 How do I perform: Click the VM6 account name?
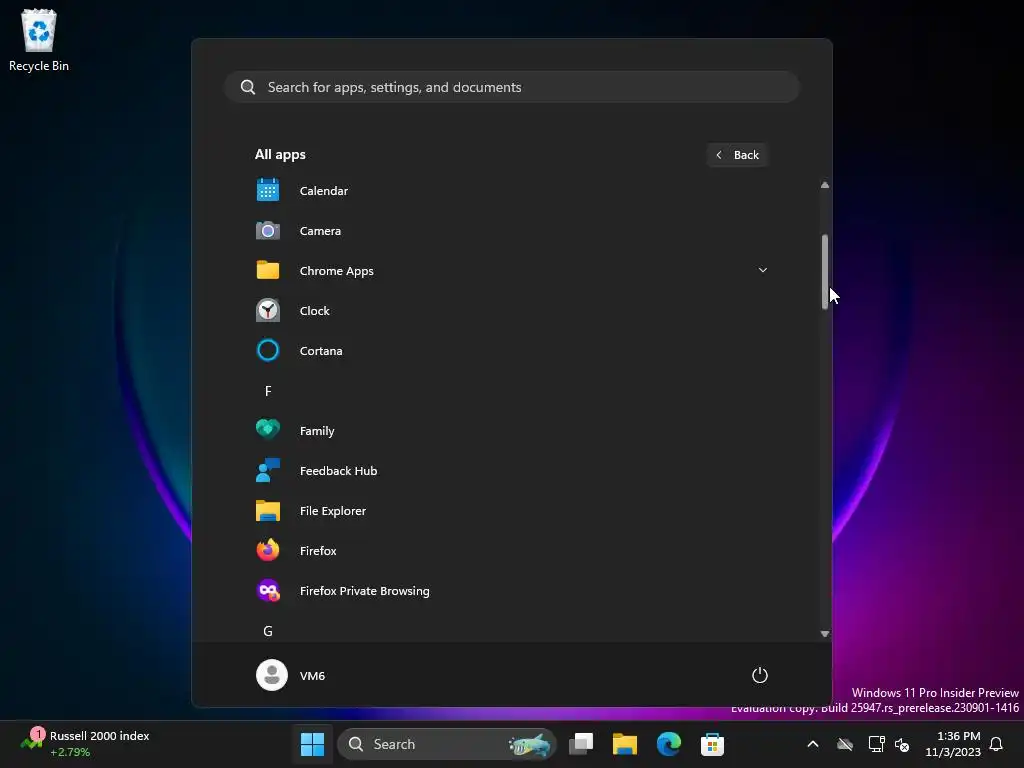[x=312, y=676]
